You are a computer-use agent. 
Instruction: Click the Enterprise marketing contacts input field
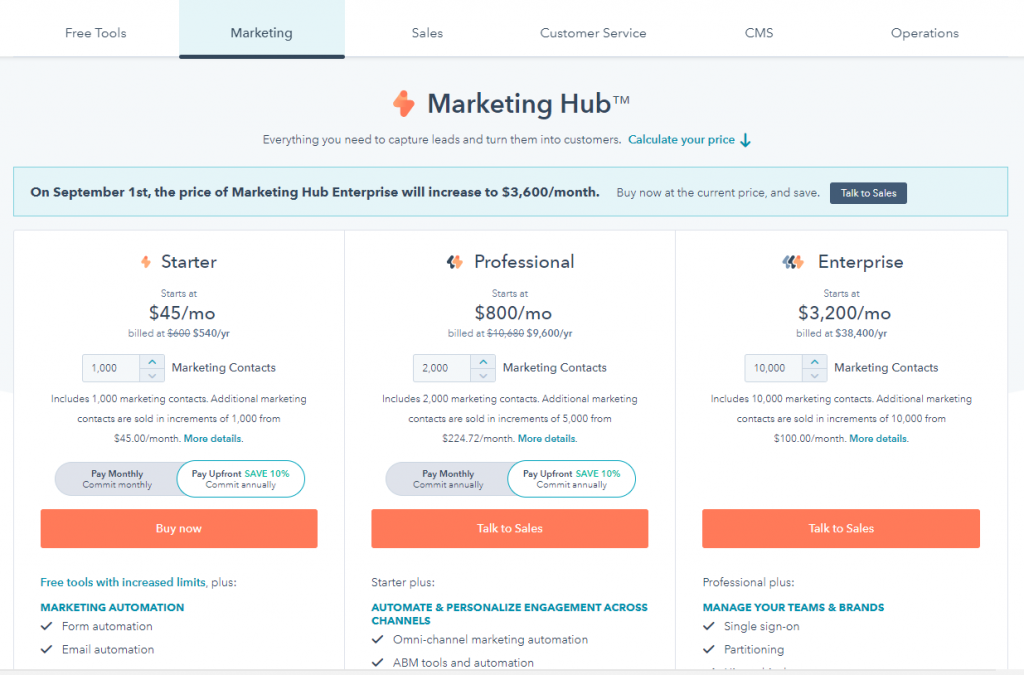point(773,368)
